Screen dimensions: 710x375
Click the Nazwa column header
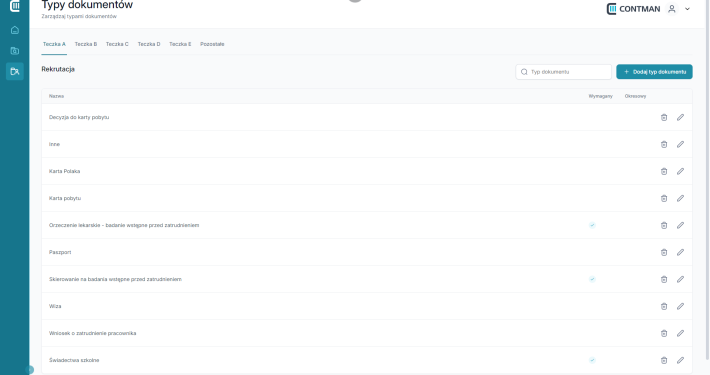point(56,96)
